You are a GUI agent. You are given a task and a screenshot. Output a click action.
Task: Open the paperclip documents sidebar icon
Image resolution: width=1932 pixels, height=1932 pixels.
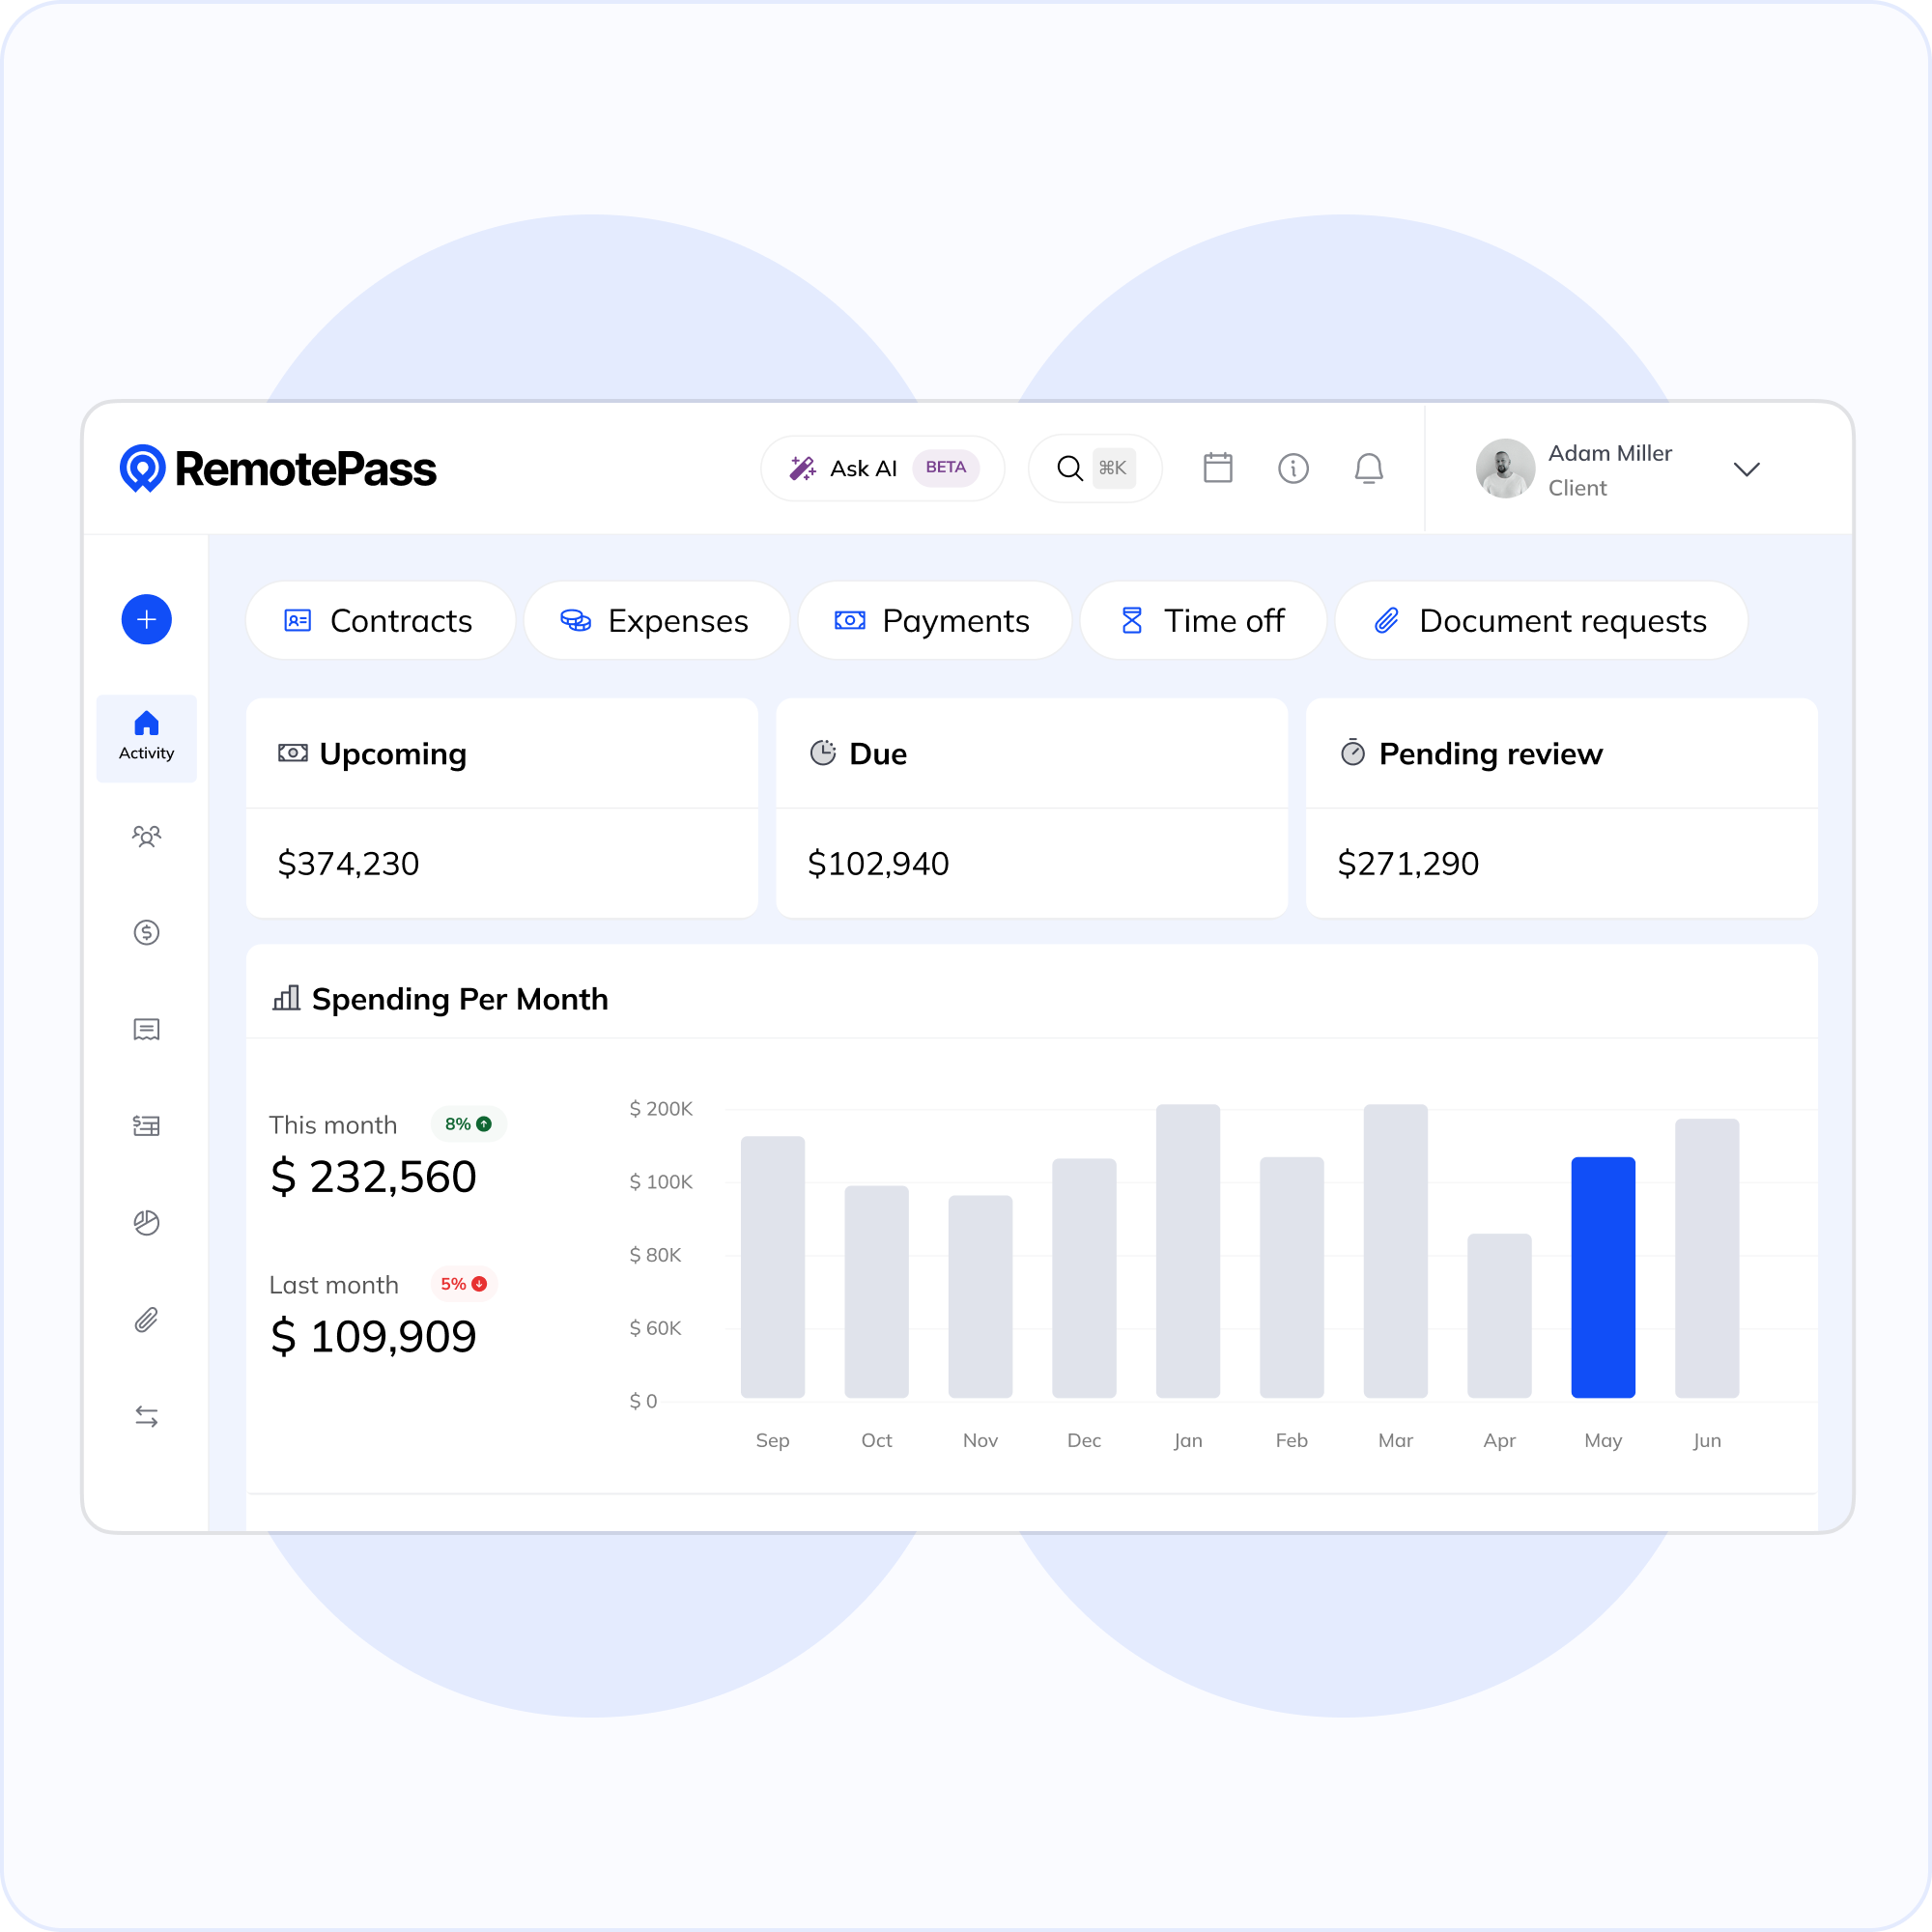click(x=146, y=1320)
